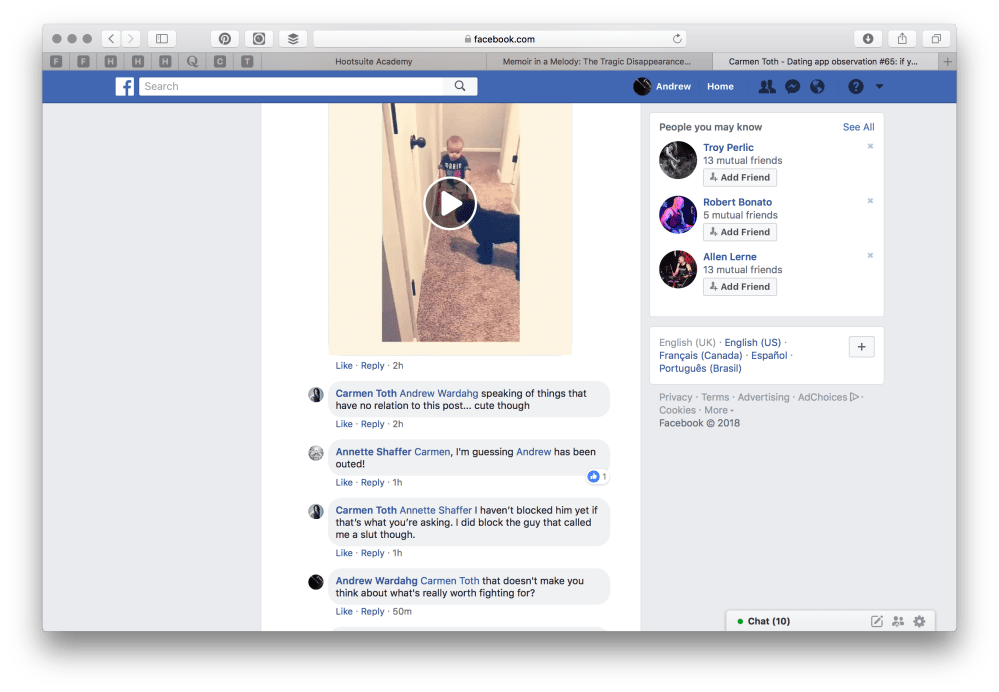Image resolution: width=999 pixels, height=692 pixels.
Task: Click the search magnifying glass button
Action: (x=460, y=87)
